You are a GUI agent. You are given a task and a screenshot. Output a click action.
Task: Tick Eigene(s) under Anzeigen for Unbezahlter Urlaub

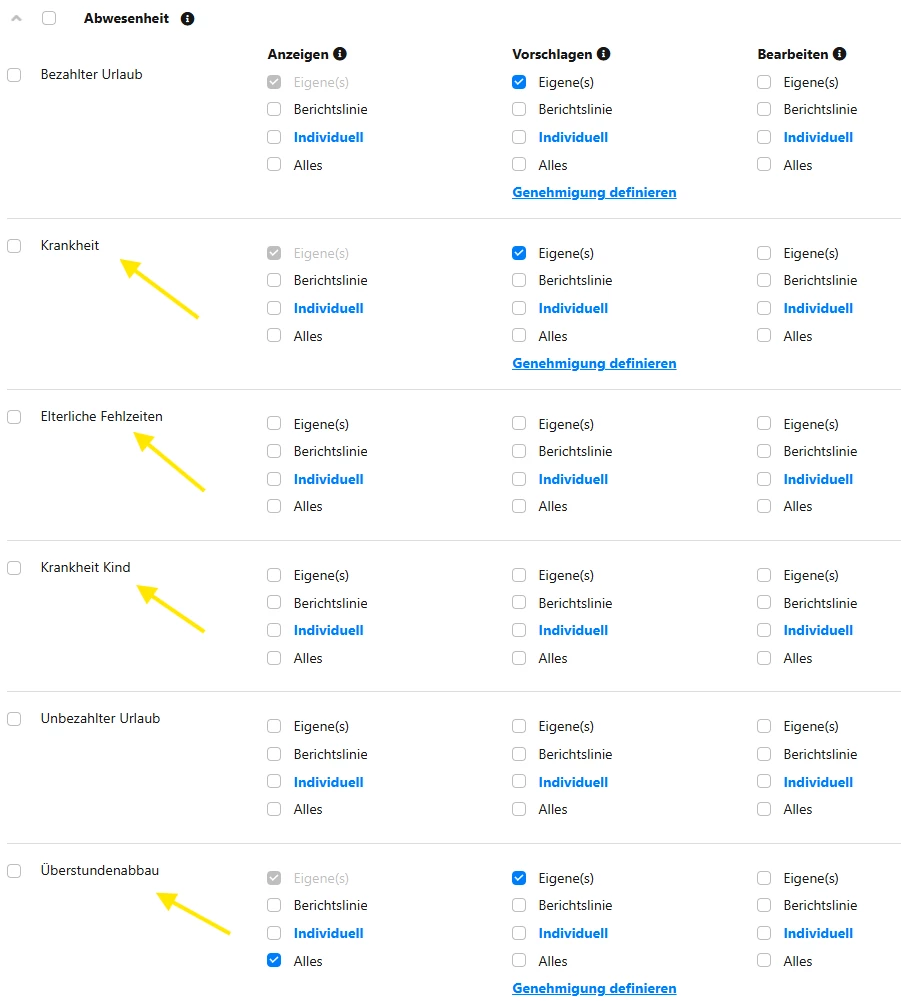pos(274,726)
